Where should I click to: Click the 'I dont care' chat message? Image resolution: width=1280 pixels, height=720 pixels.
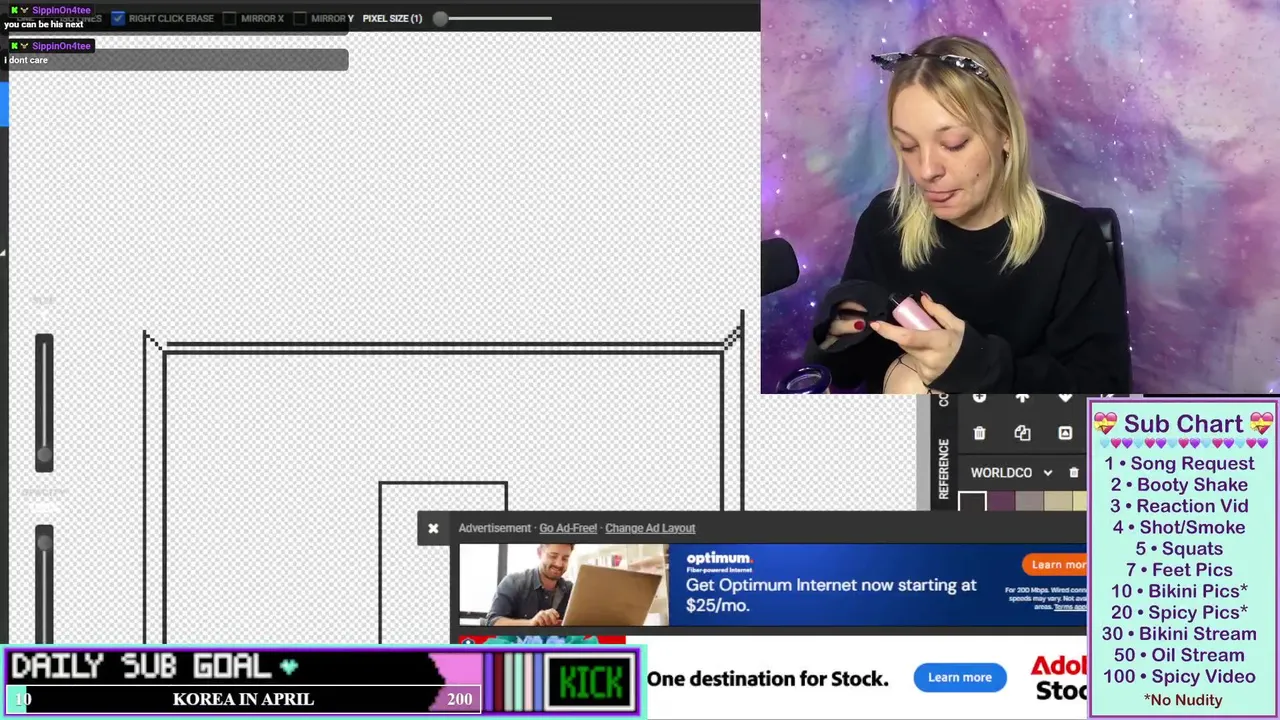pos(26,60)
